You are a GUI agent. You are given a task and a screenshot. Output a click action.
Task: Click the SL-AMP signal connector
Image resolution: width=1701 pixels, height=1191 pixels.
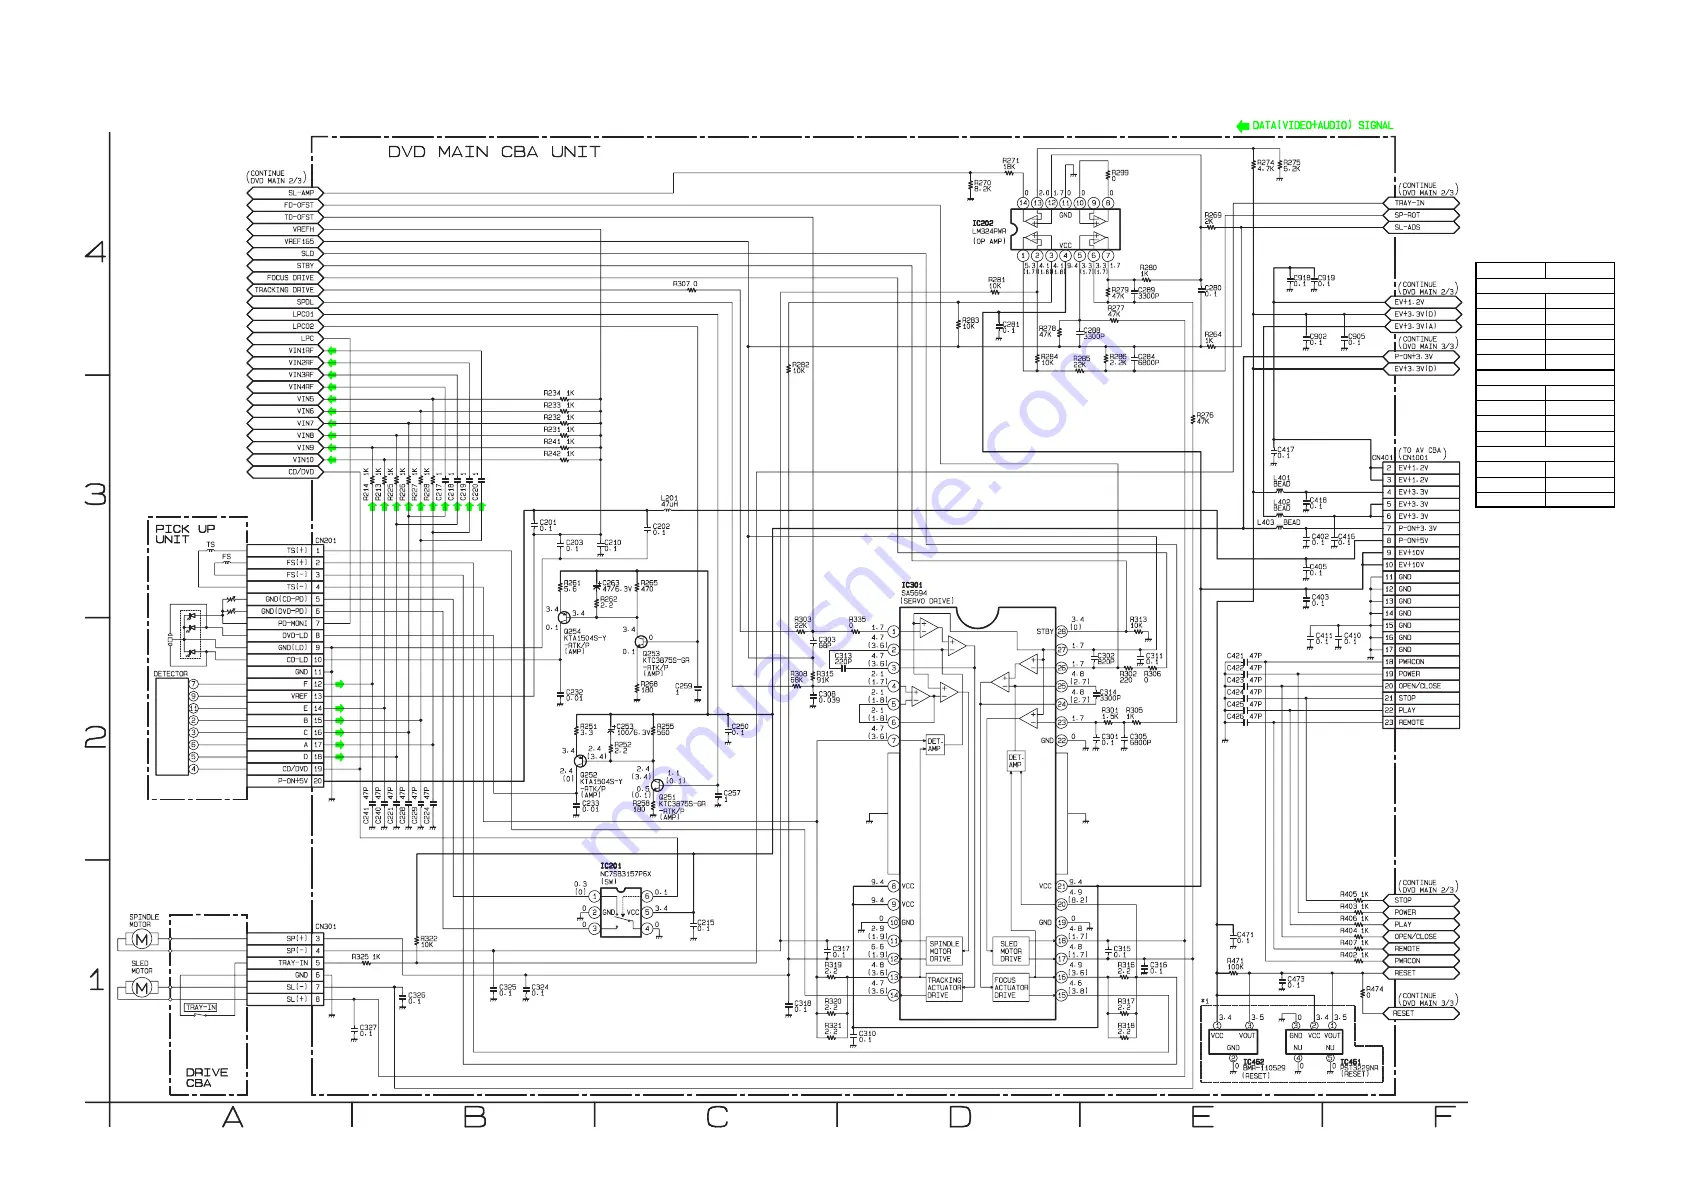point(286,193)
